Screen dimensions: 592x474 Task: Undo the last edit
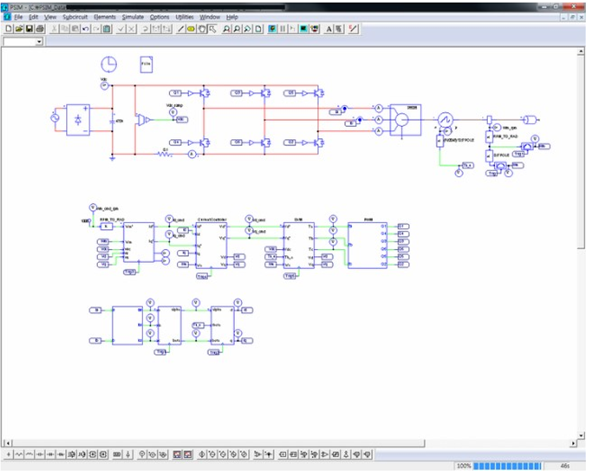pyautogui.click(x=86, y=29)
